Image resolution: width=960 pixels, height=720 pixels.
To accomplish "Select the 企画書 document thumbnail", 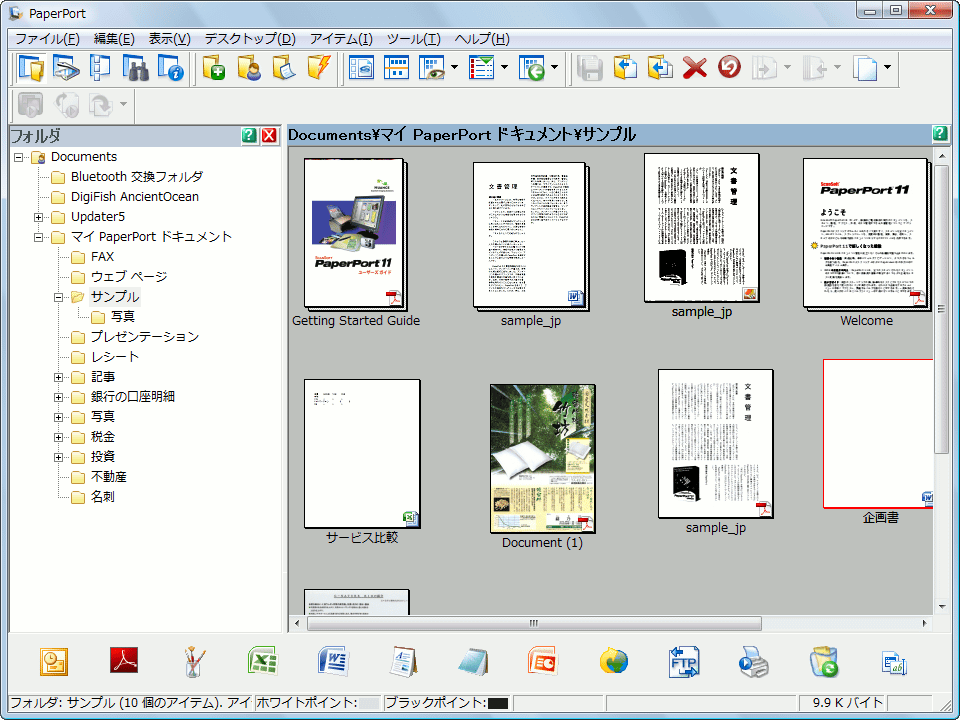I will pyautogui.click(x=878, y=433).
